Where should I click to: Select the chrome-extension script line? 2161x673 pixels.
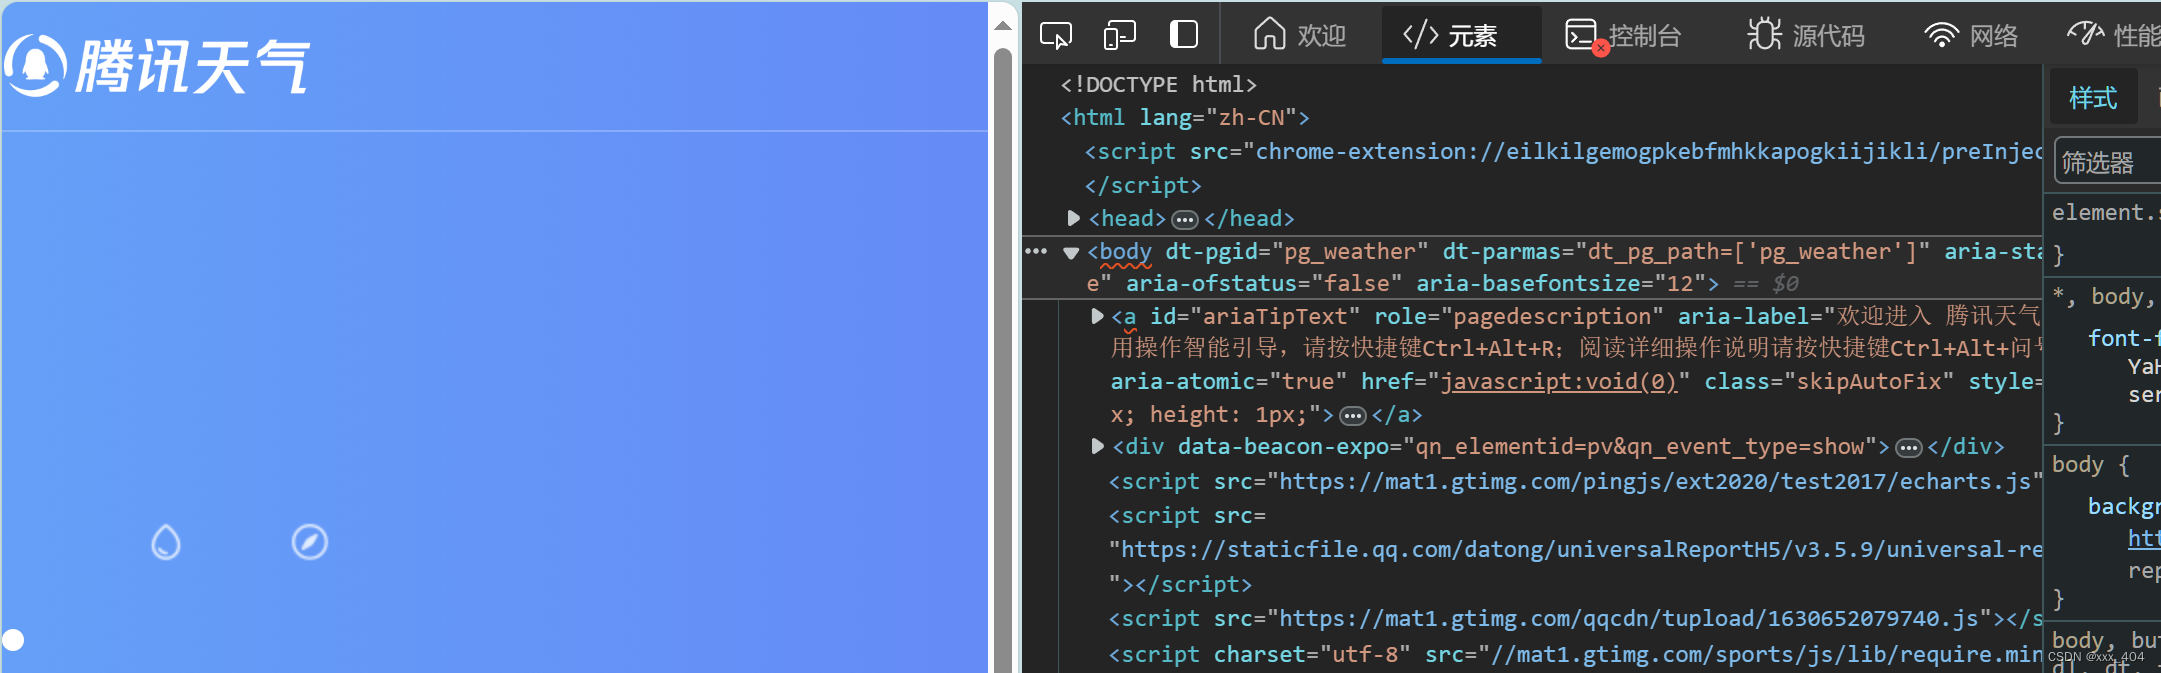[x=1563, y=151]
